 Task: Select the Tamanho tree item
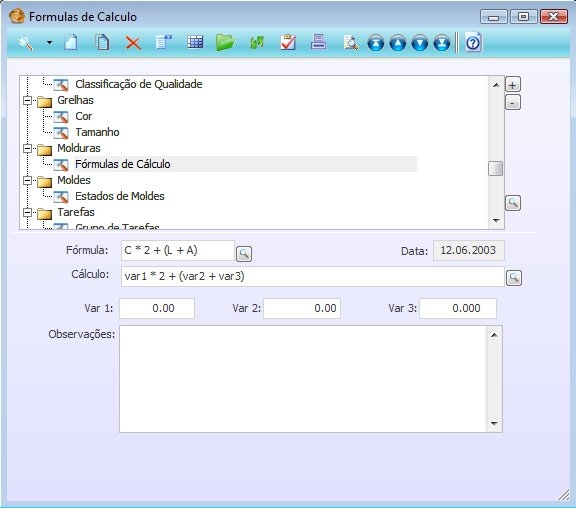point(97,132)
